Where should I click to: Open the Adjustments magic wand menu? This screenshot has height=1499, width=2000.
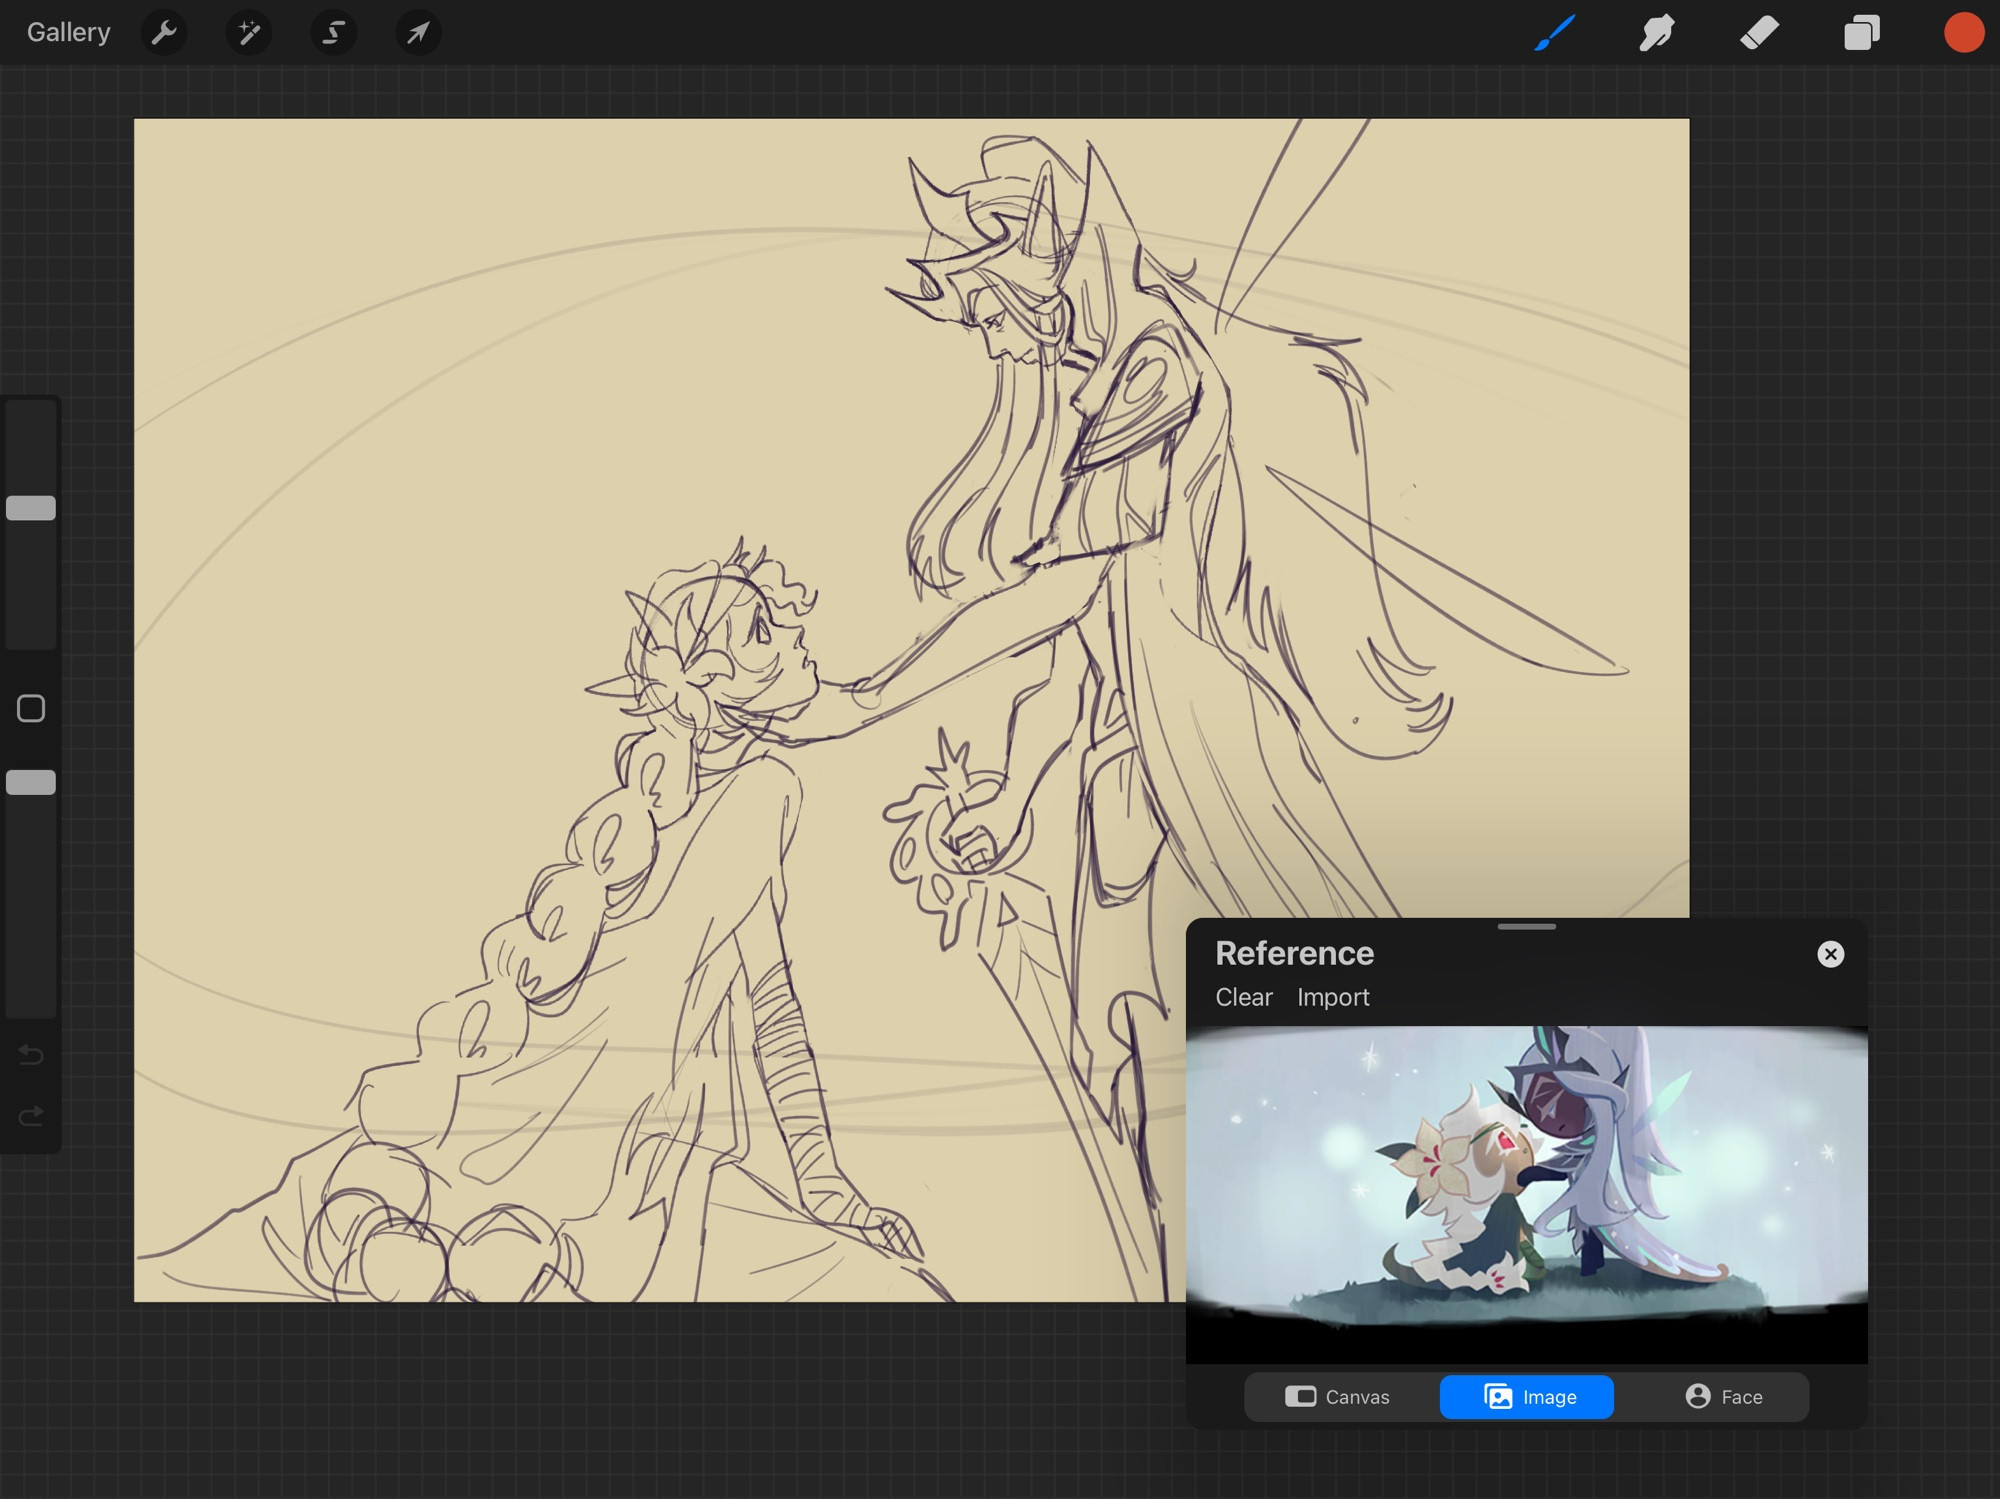pyautogui.click(x=249, y=32)
